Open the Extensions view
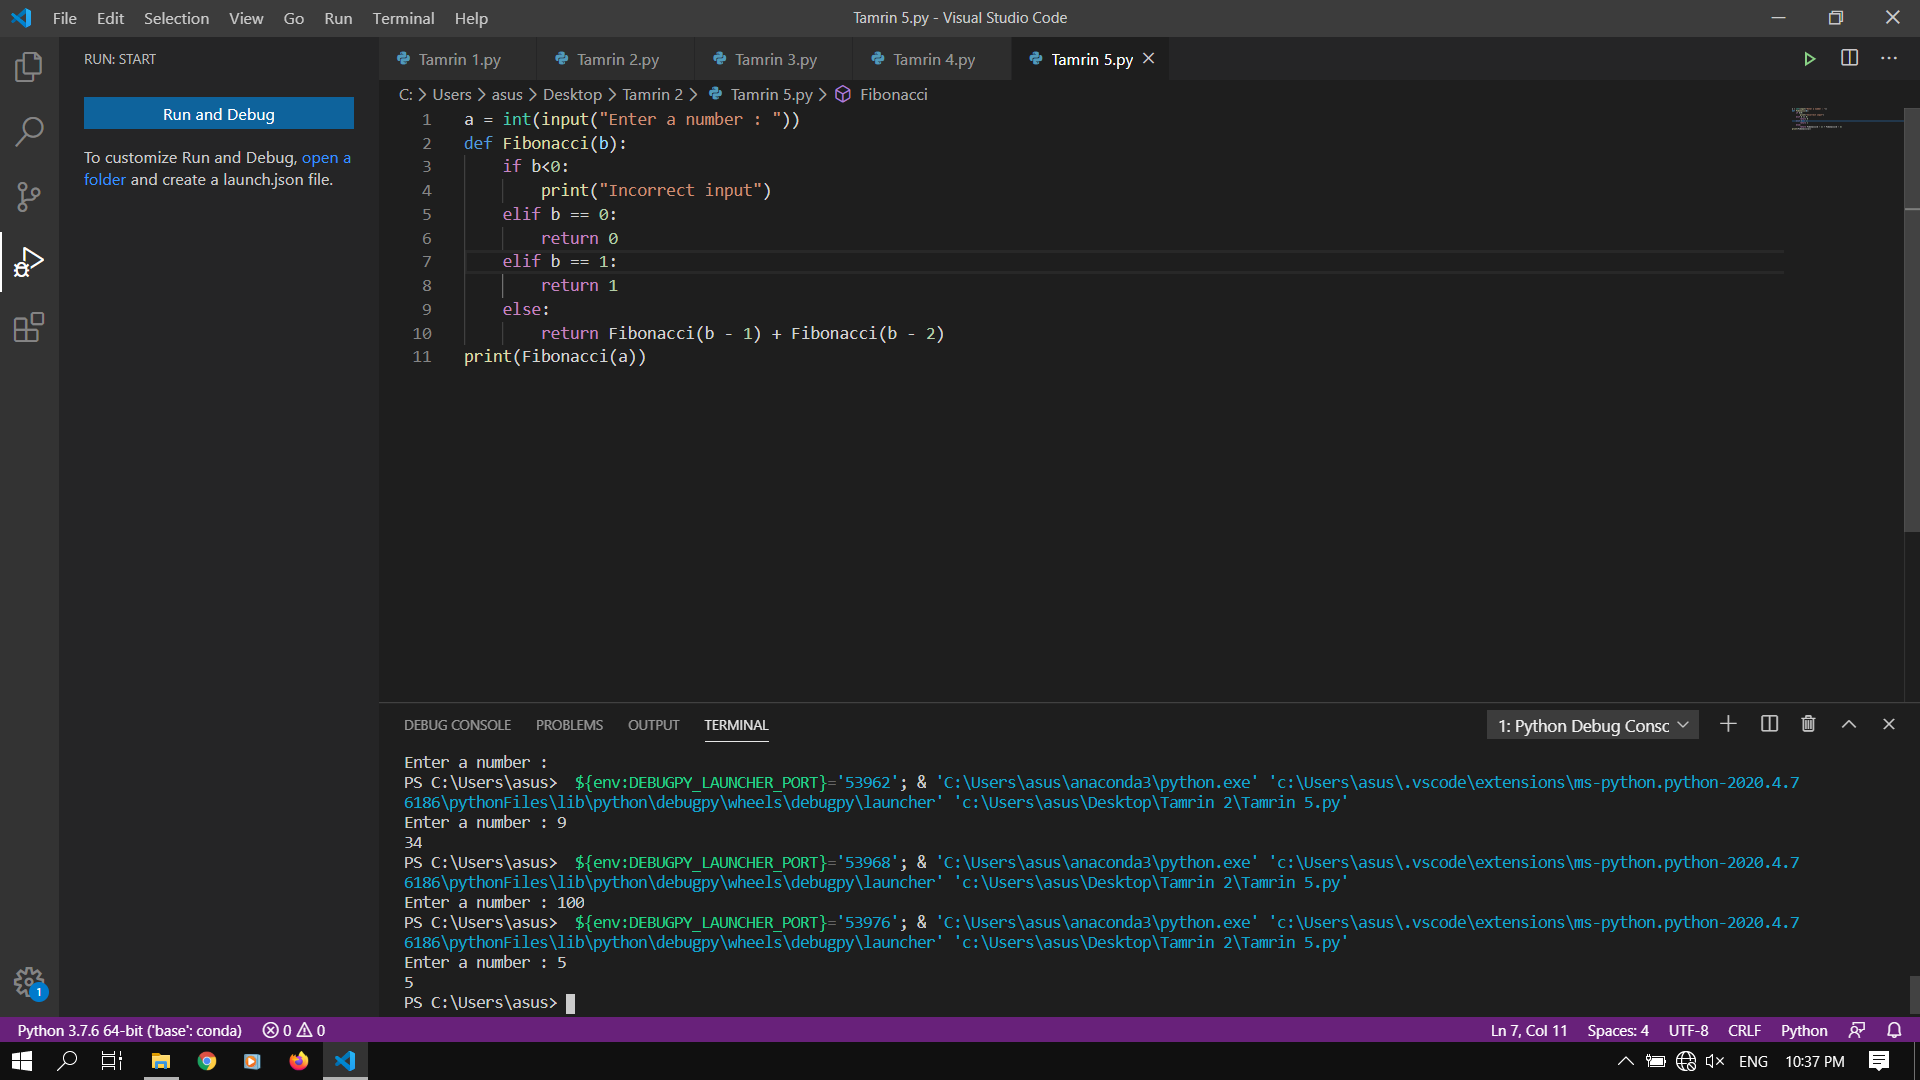1920x1080 pixels. click(x=29, y=327)
